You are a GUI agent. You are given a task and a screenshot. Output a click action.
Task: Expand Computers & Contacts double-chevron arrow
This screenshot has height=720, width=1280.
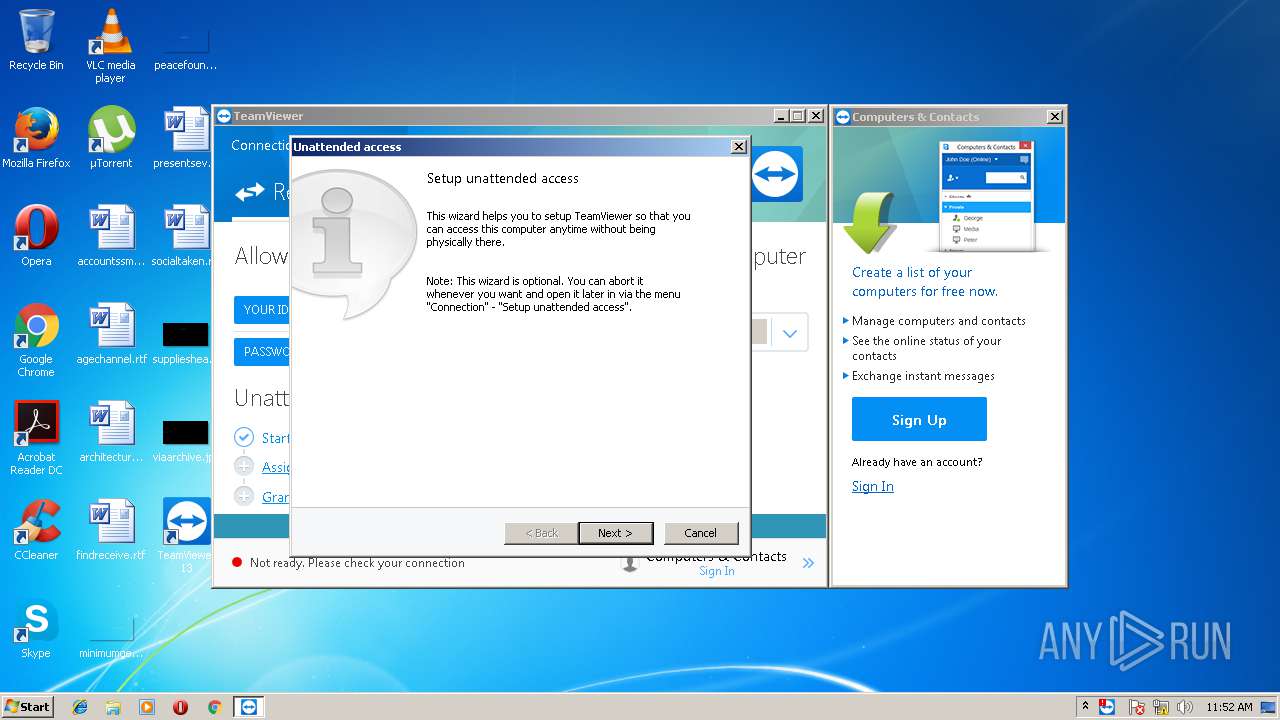click(x=808, y=563)
